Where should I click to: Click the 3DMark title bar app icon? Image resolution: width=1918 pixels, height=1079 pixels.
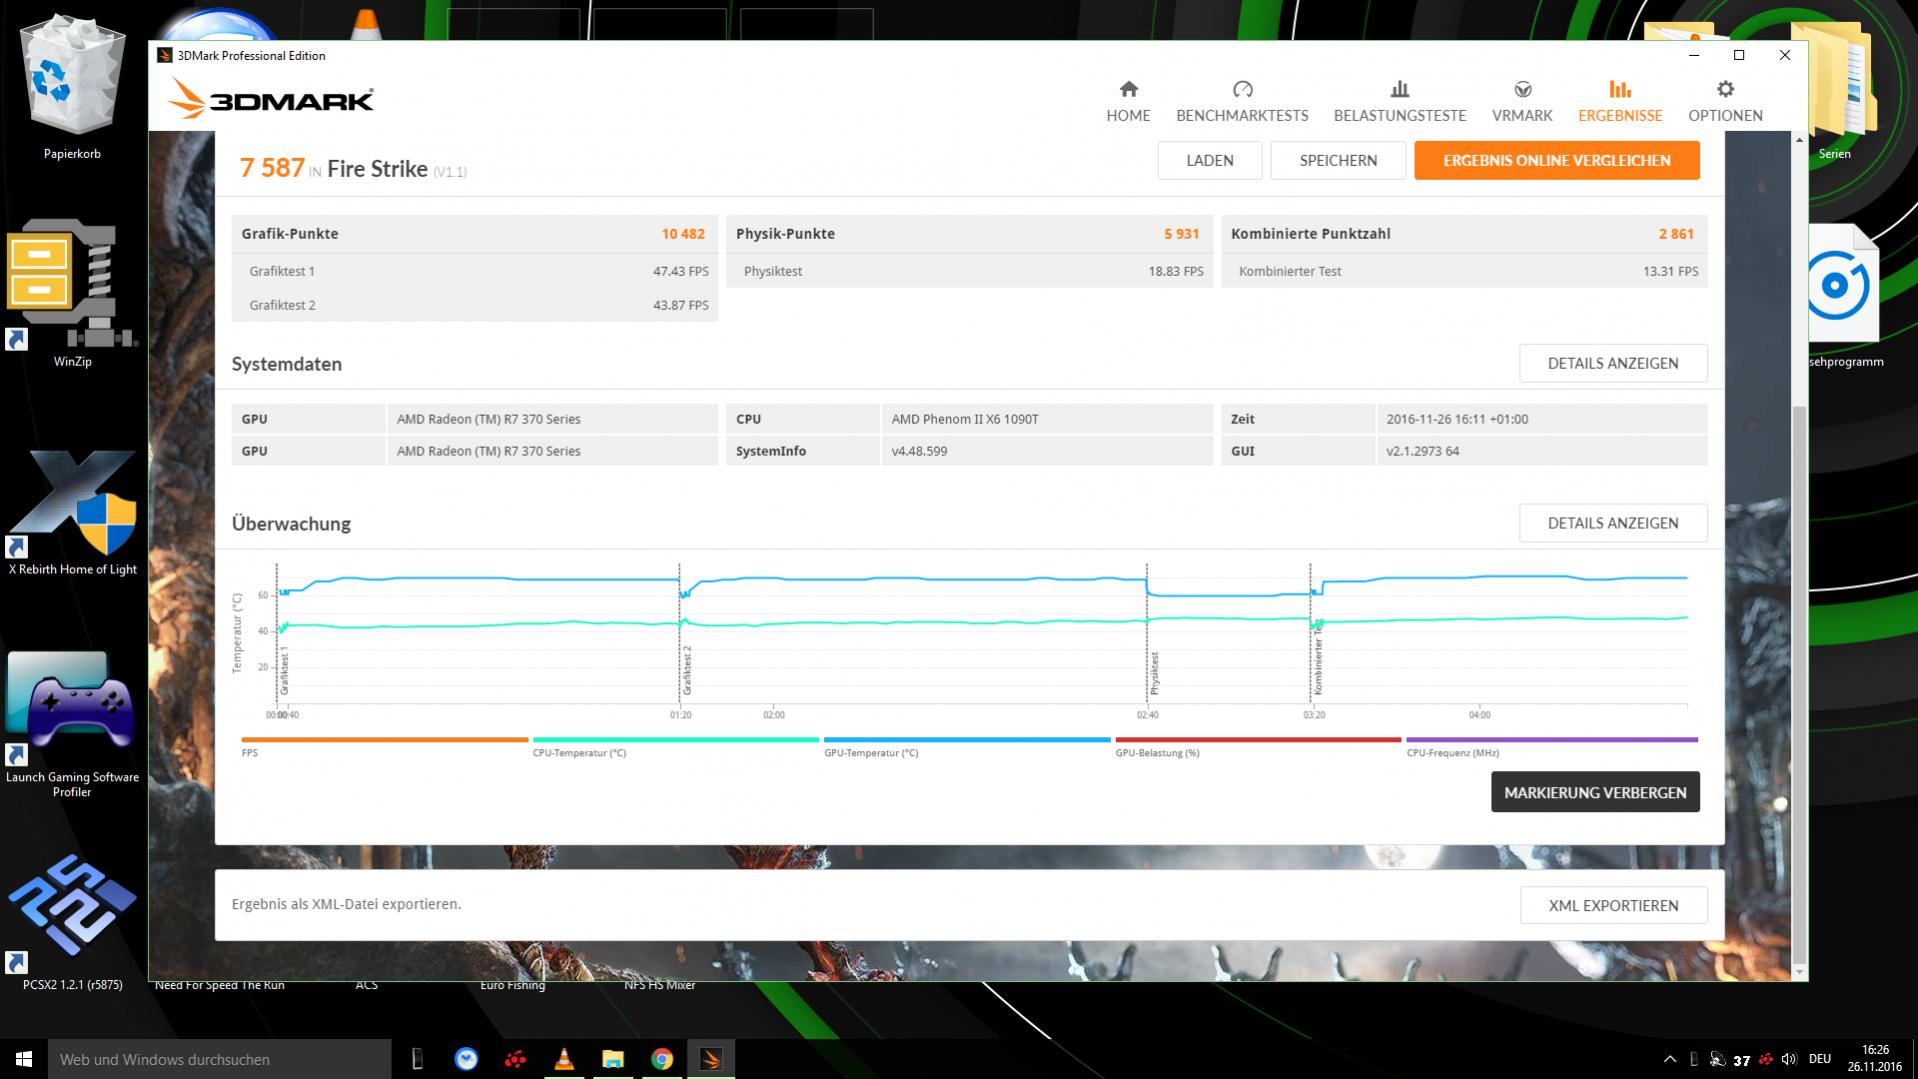(x=165, y=55)
